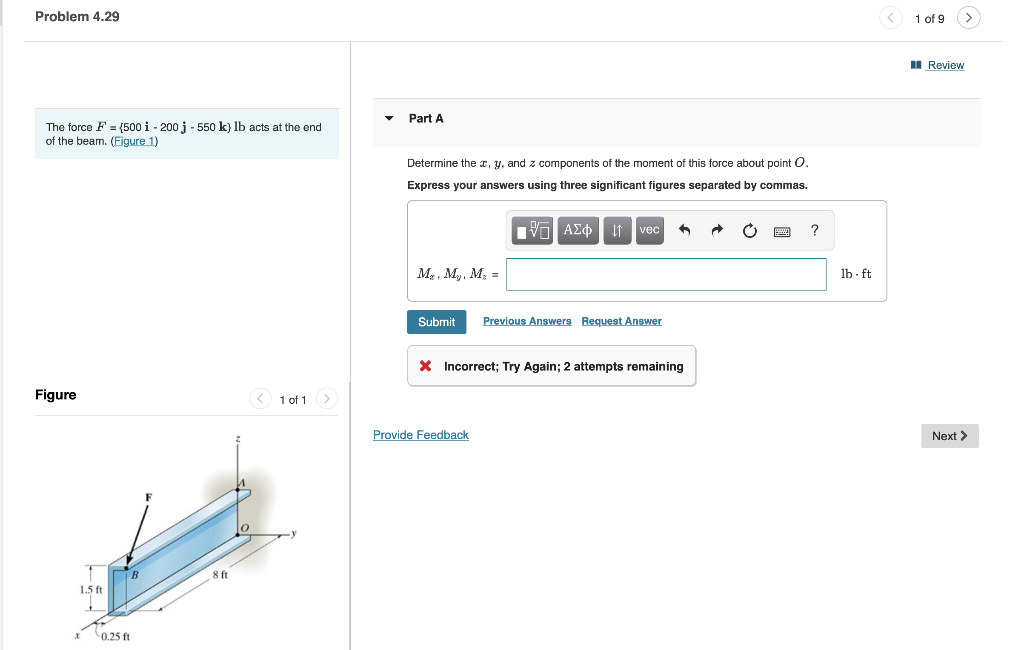Click the red X incorrect indicator

[424, 365]
